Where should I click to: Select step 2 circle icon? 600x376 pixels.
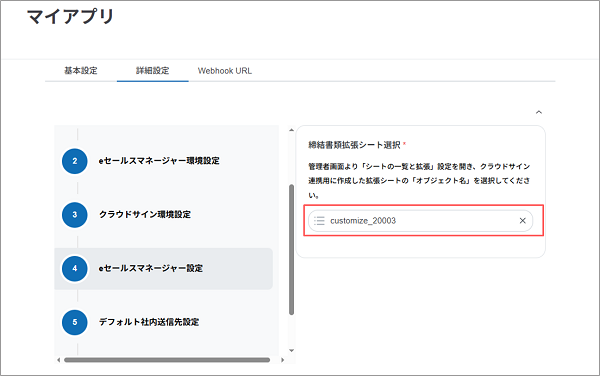click(75, 161)
